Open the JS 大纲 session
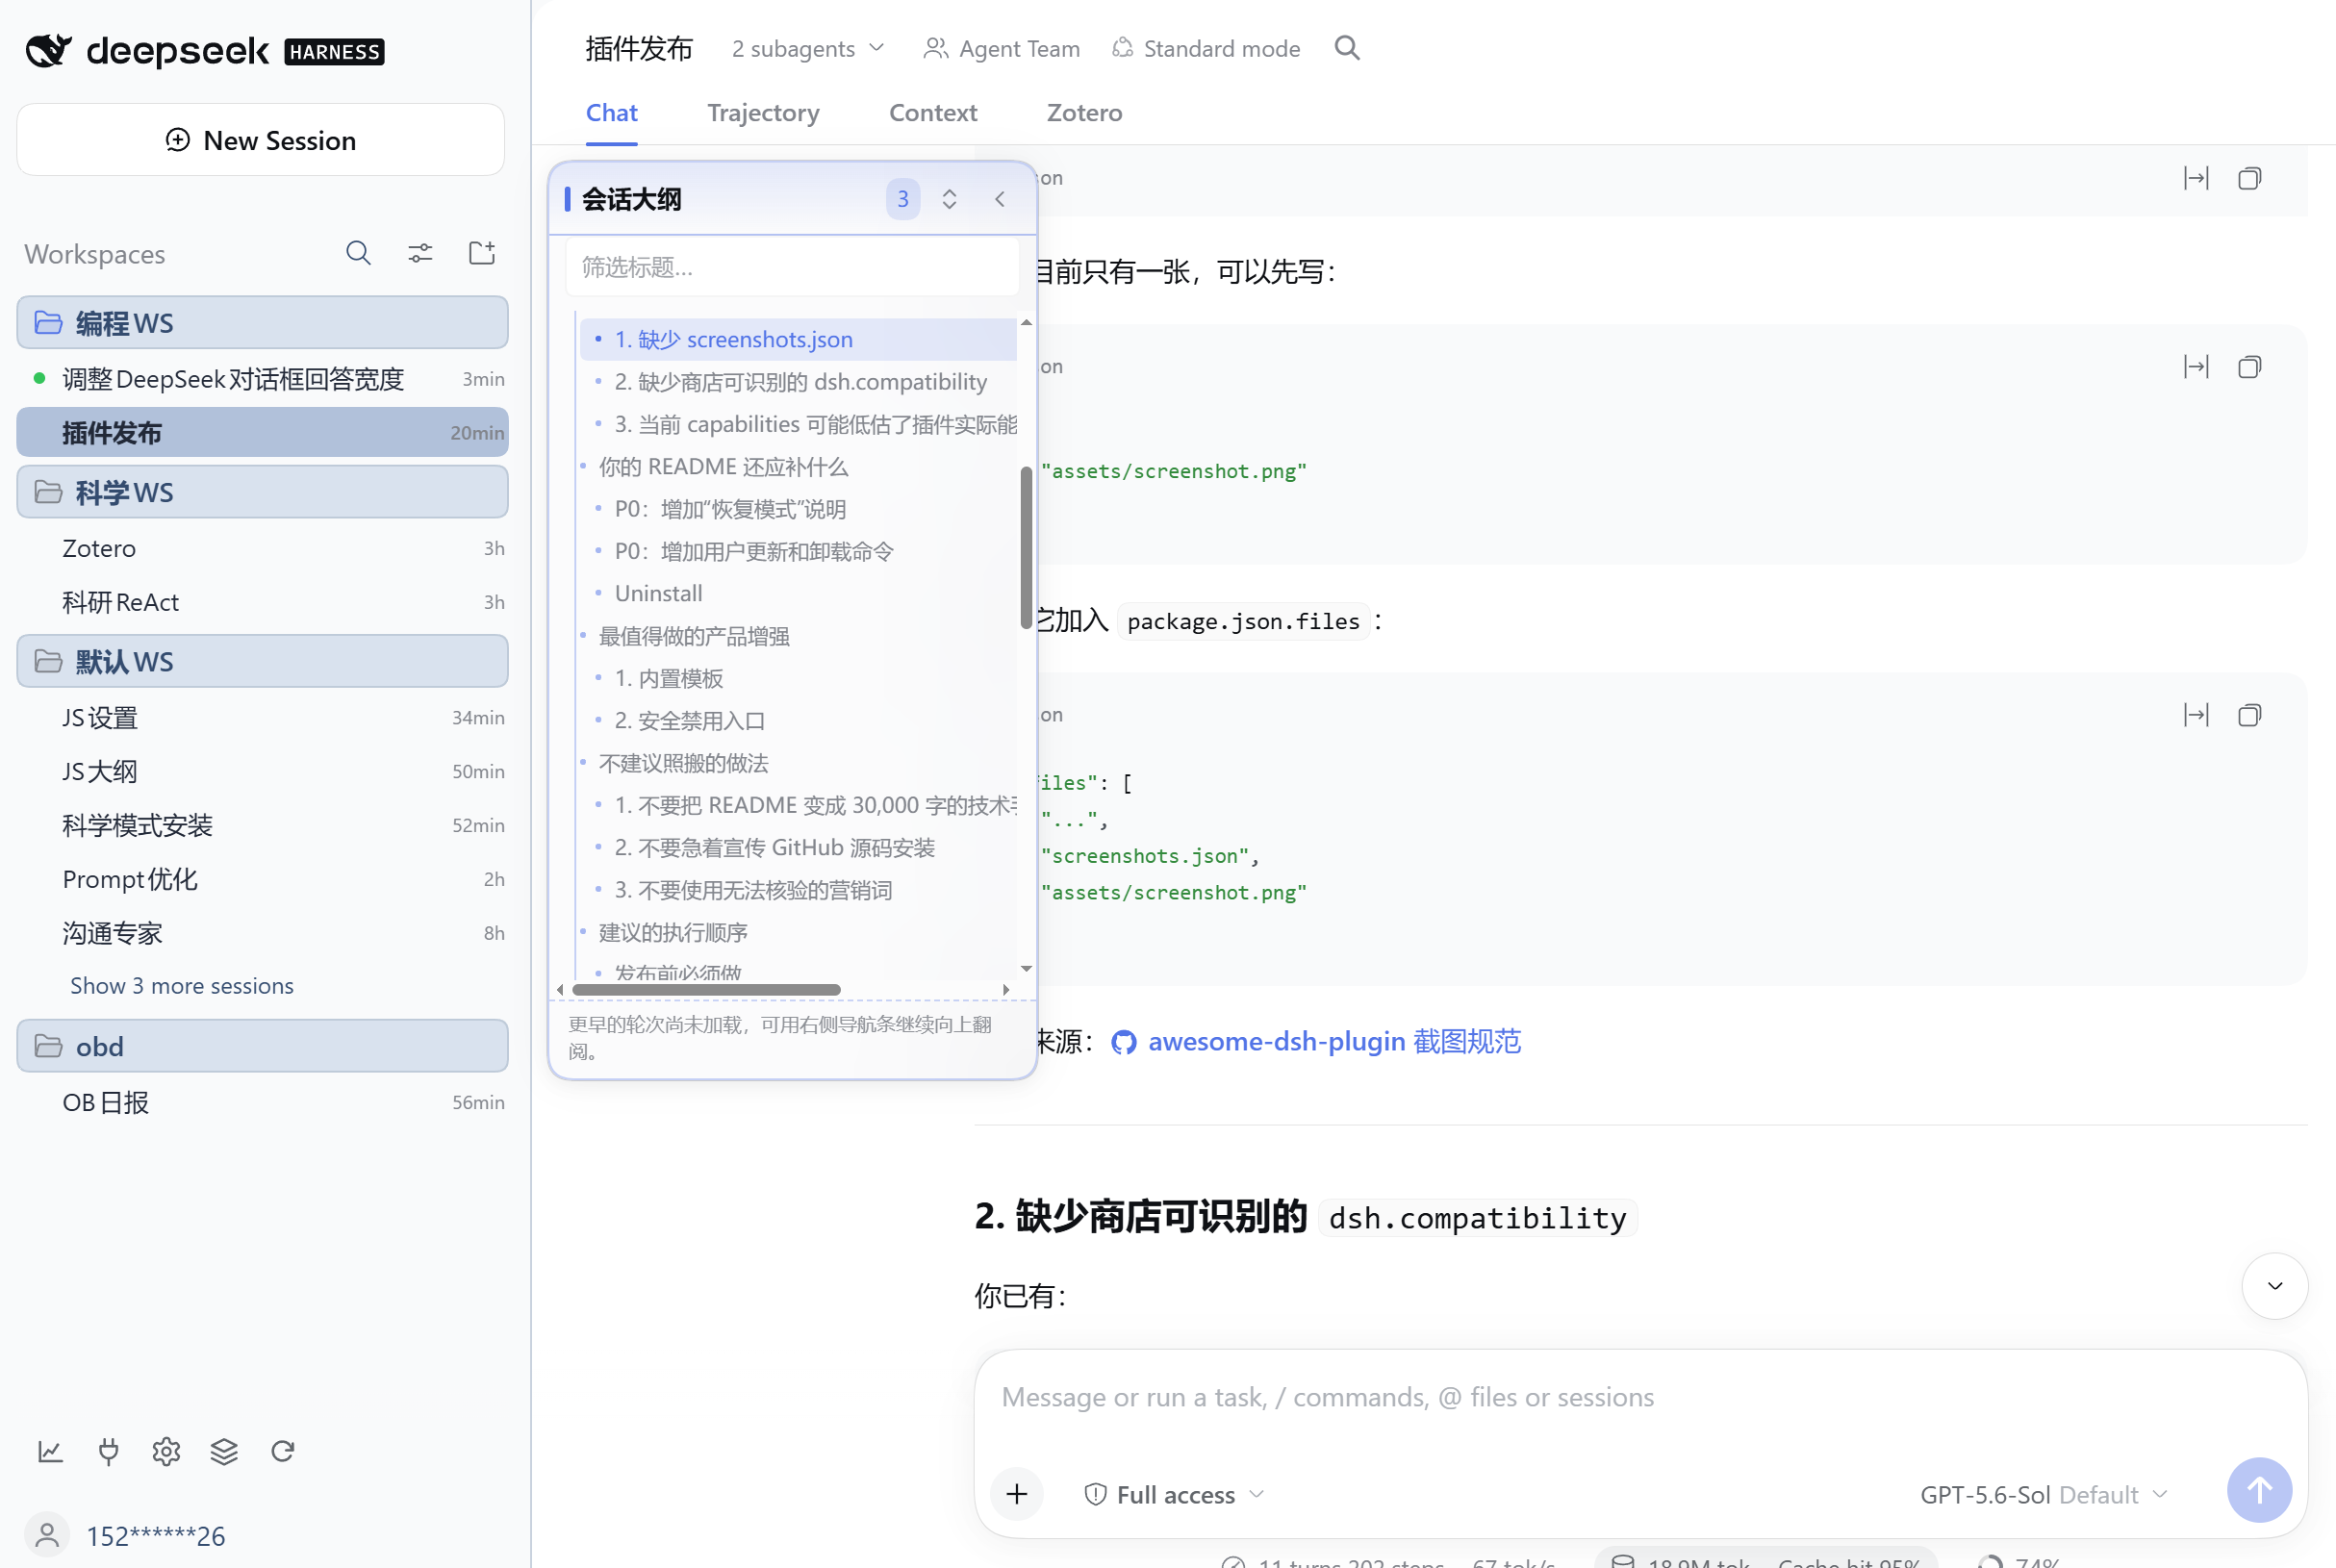Screen dimensions: 2336x1568 pos(262,771)
